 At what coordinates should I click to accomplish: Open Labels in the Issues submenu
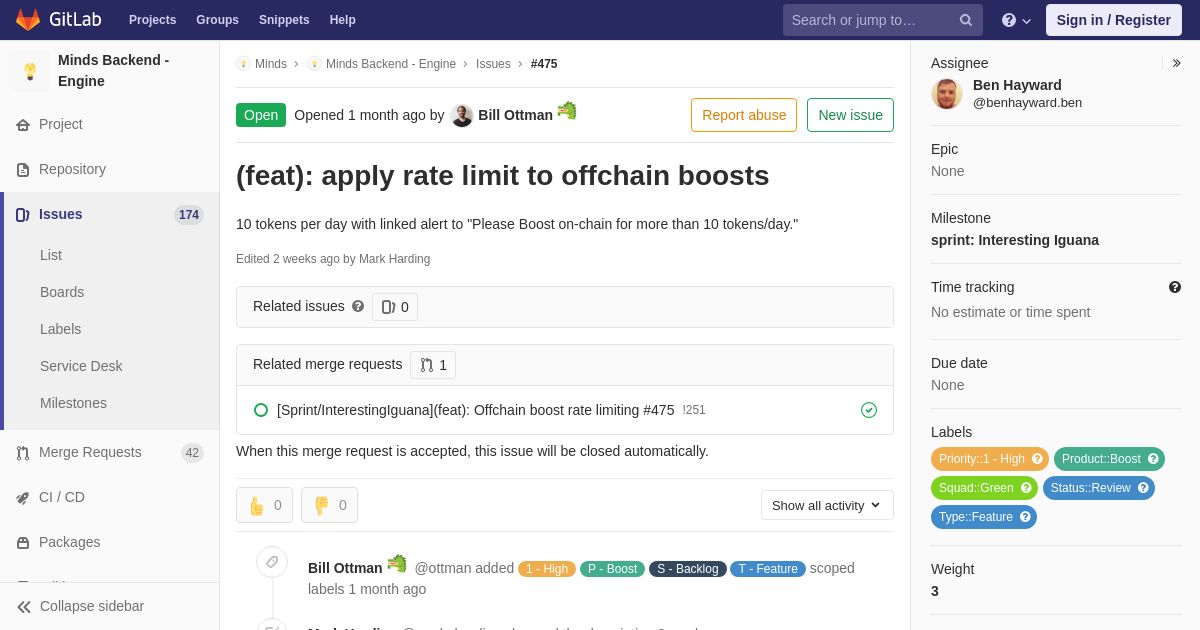tap(60, 329)
